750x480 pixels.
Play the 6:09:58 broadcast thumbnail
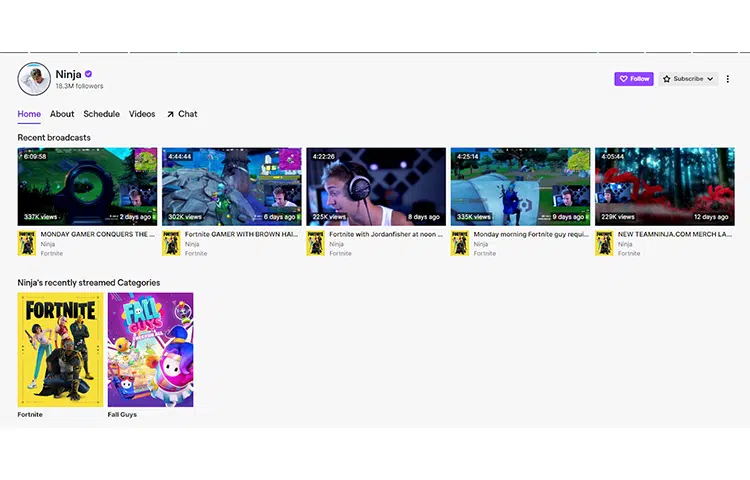click(x=87, y=186)
